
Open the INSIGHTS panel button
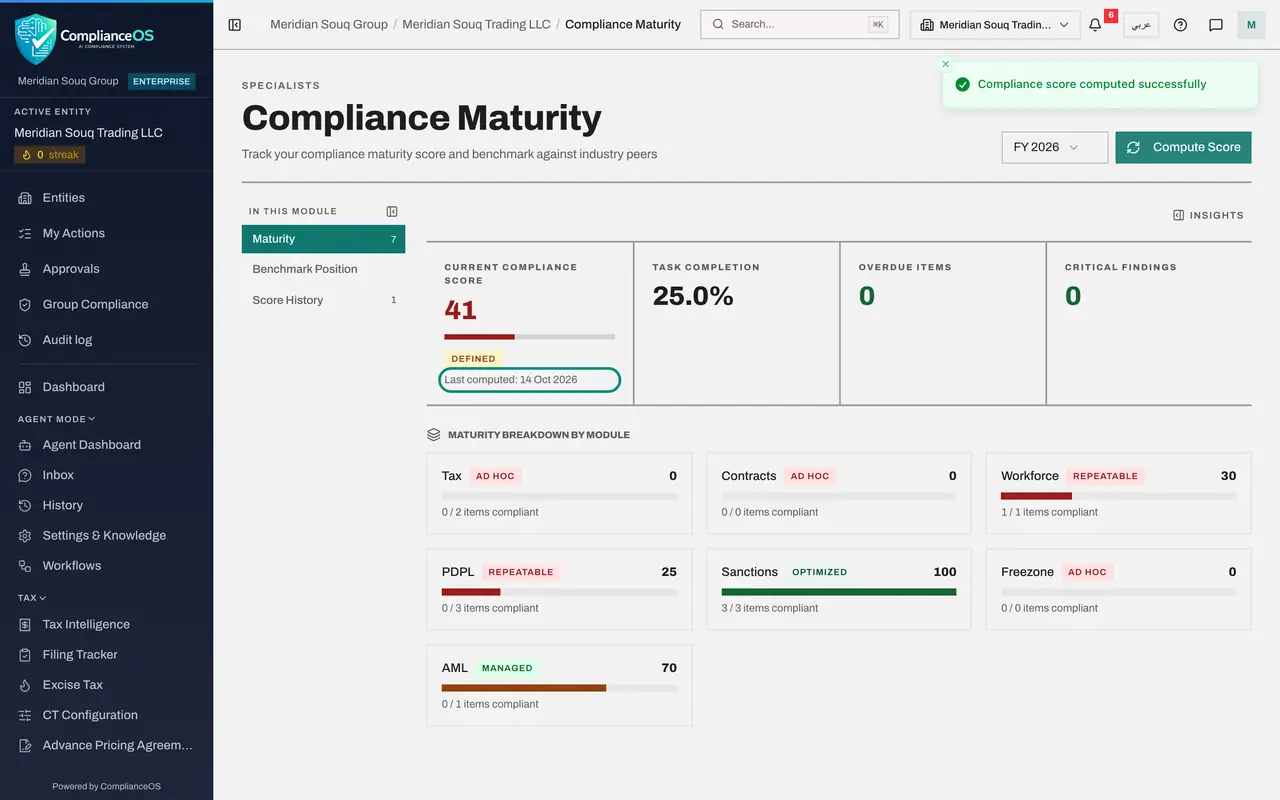[1208, 215]
